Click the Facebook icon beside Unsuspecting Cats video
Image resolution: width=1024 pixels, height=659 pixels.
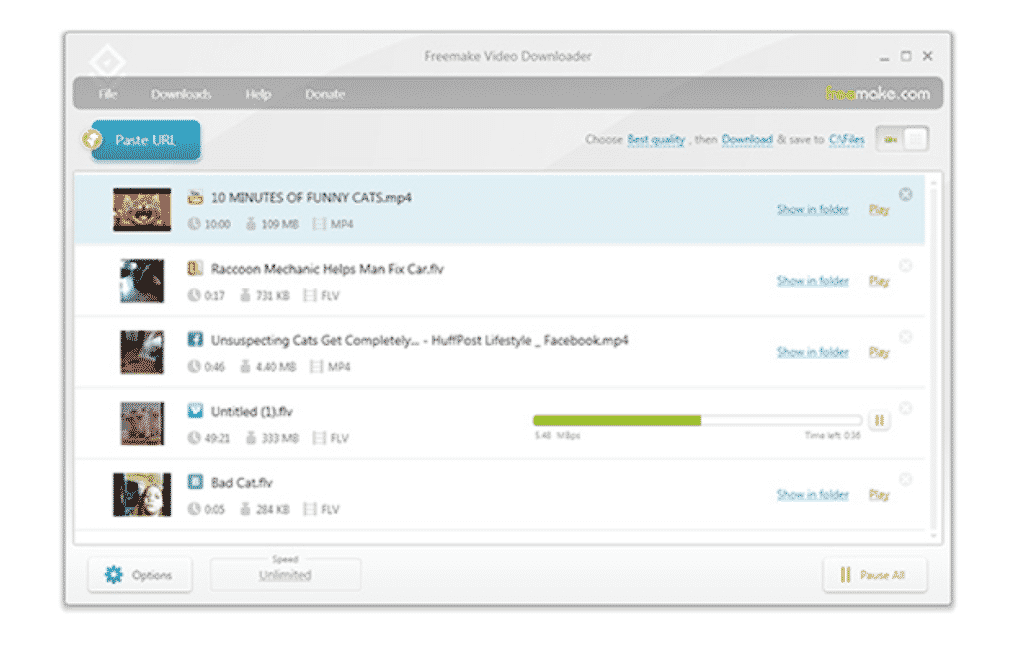point(196,340)
